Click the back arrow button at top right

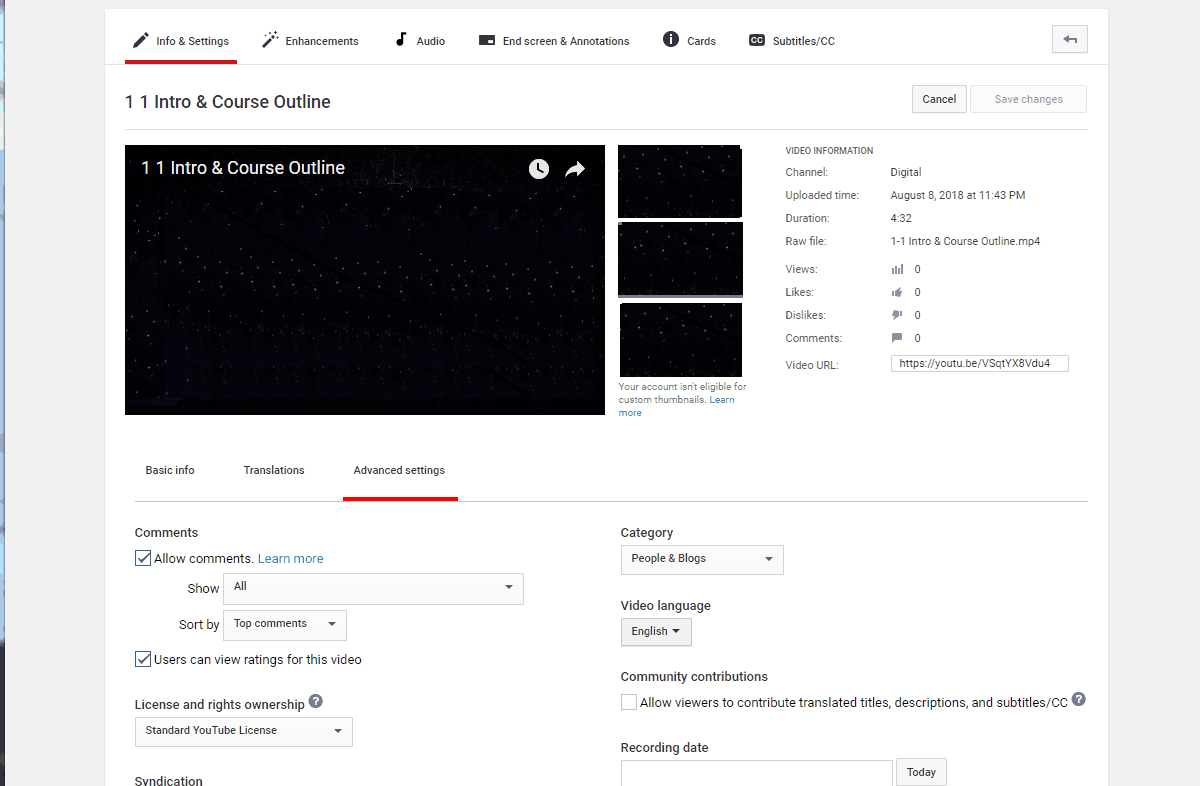click(1070, 39)
